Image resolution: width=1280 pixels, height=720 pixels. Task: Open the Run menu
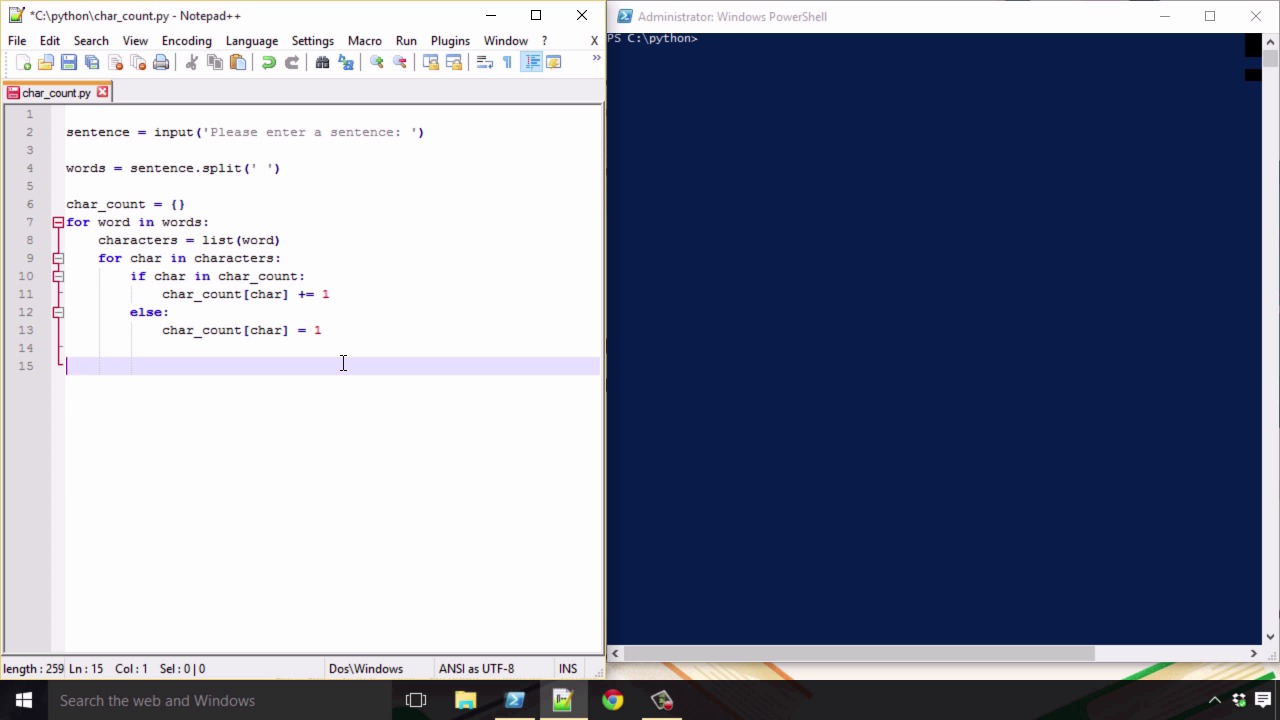(406, 41)
